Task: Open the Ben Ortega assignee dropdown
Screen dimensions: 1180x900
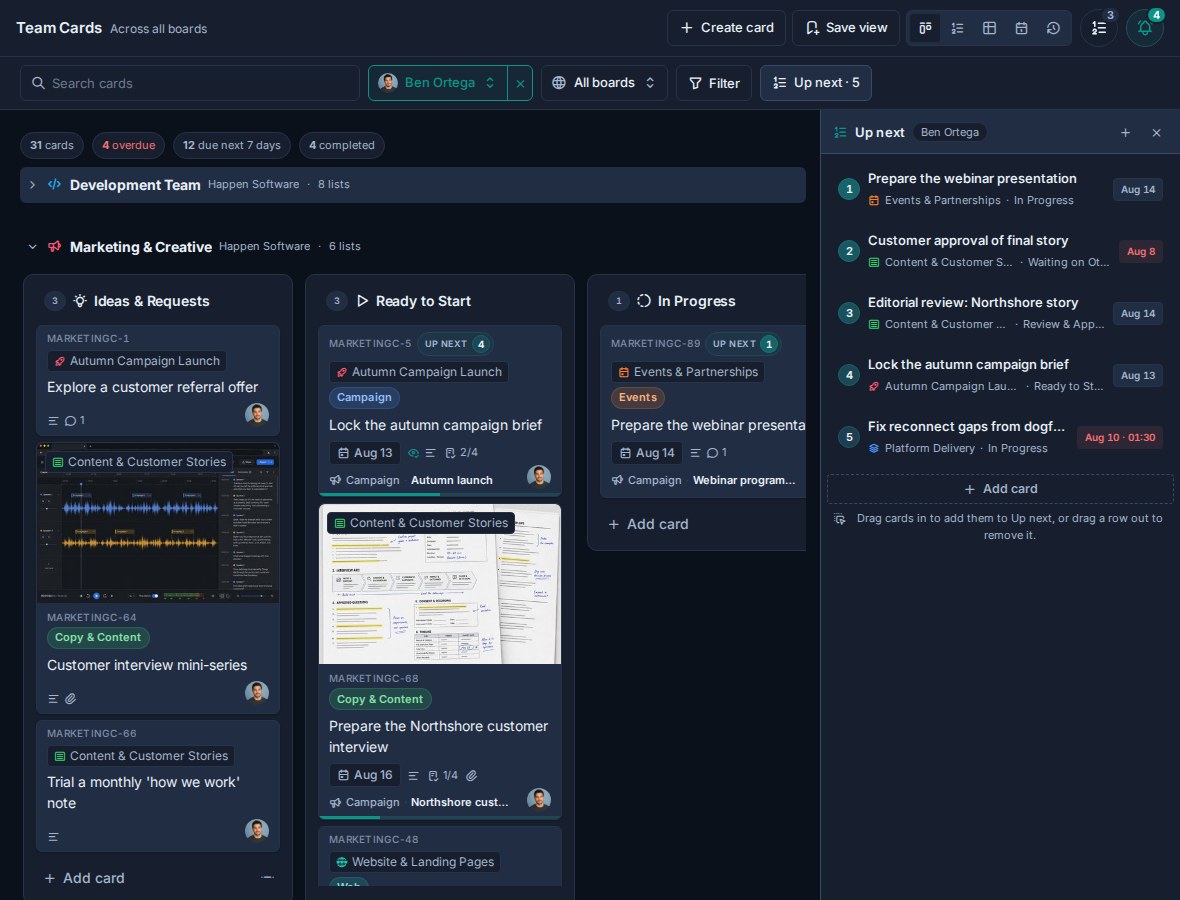Action: (x=438, y=83)
